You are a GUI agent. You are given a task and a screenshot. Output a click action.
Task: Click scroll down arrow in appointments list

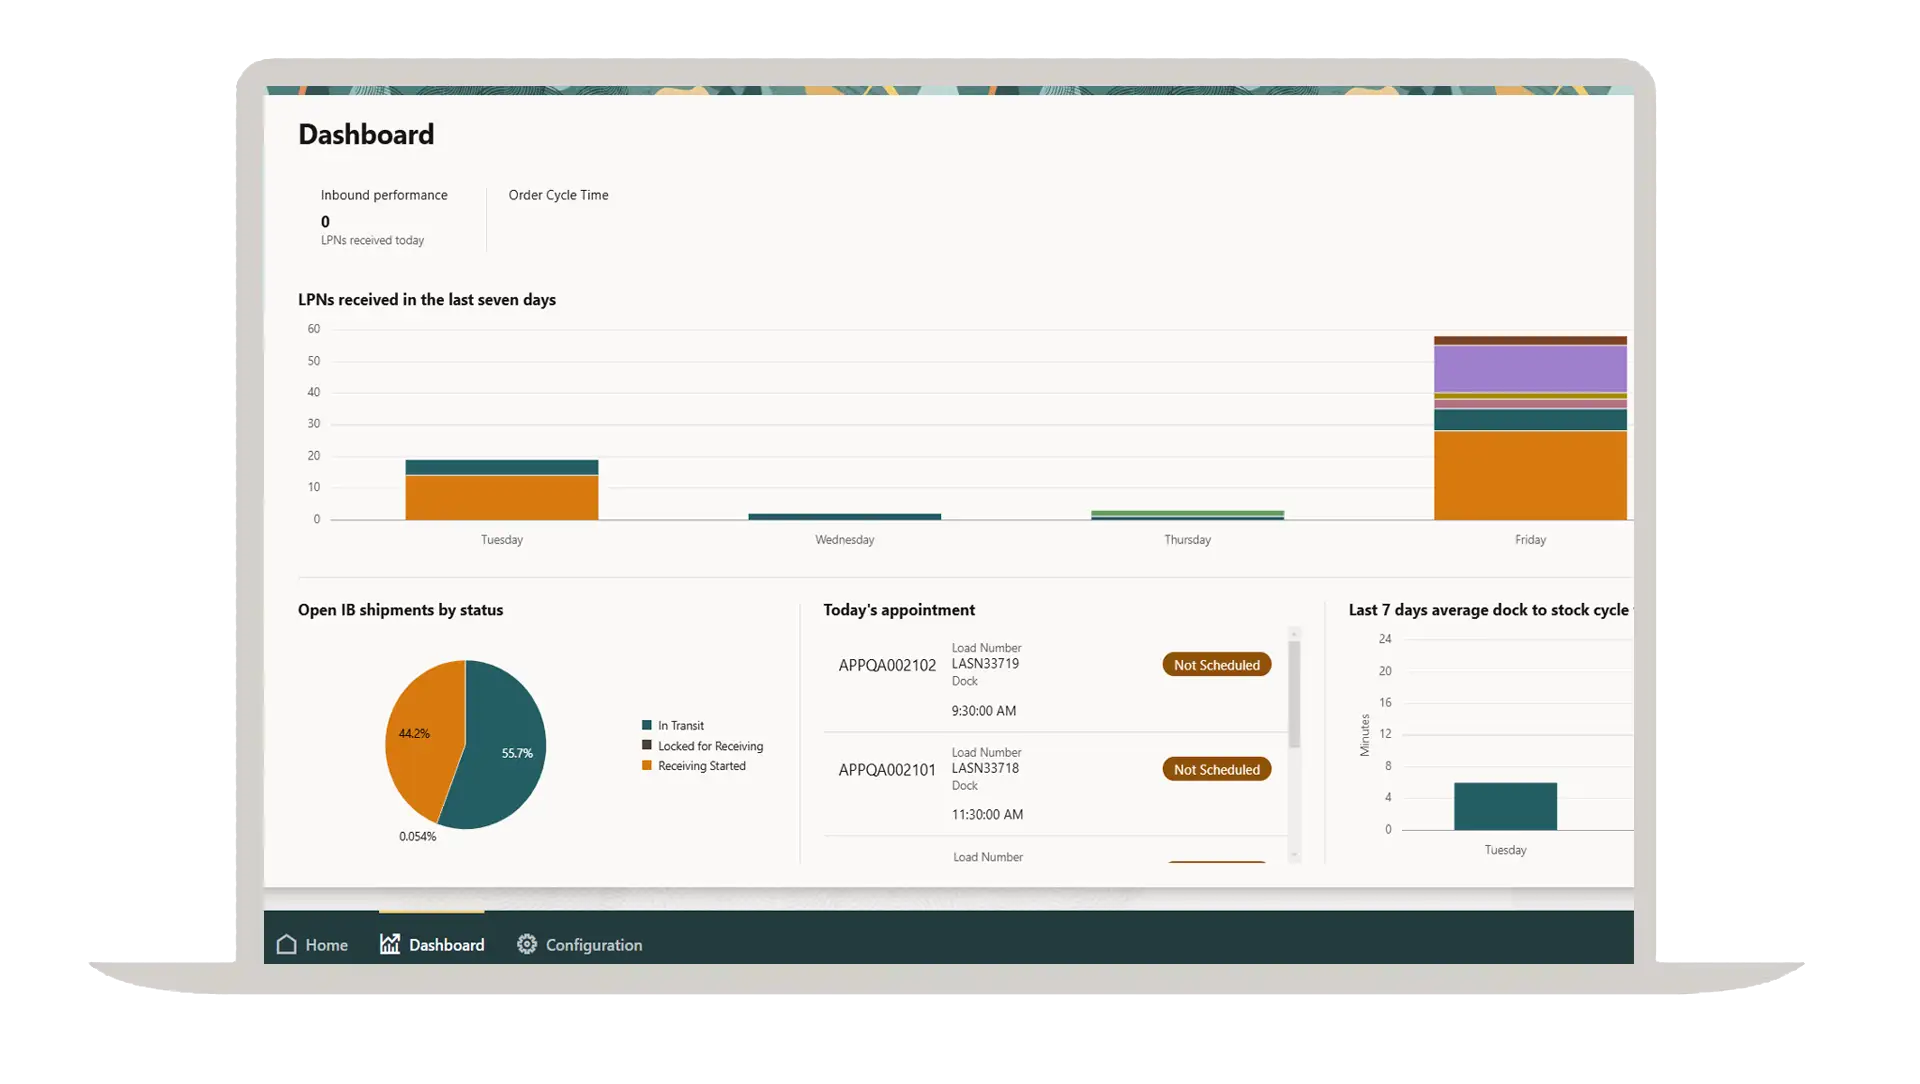pyautogui.click(x=1294, y=856)
